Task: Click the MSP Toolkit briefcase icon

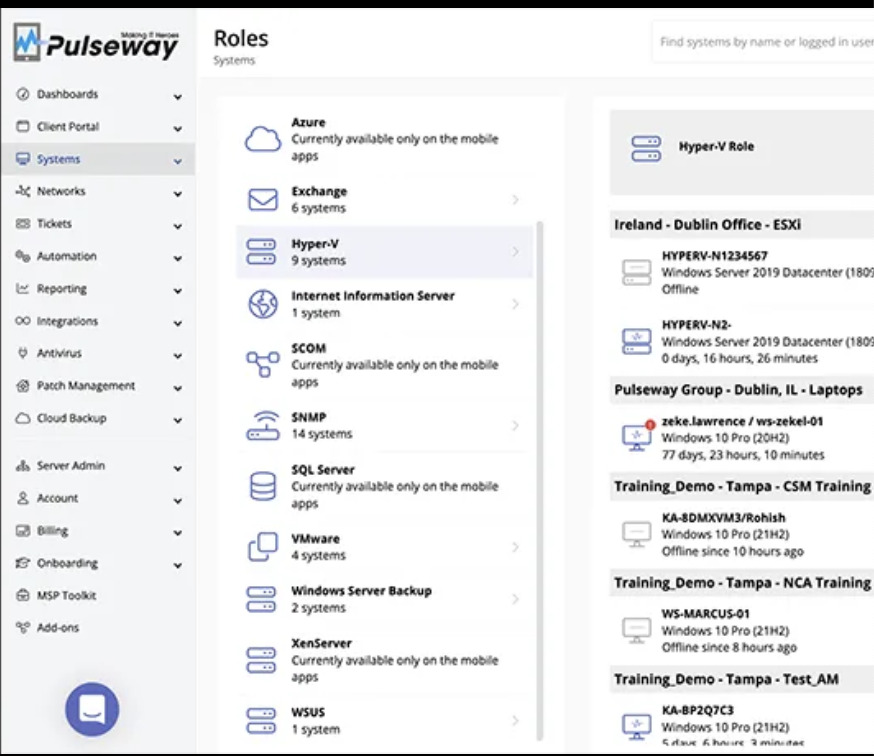Action: click(x=22, y=595)
